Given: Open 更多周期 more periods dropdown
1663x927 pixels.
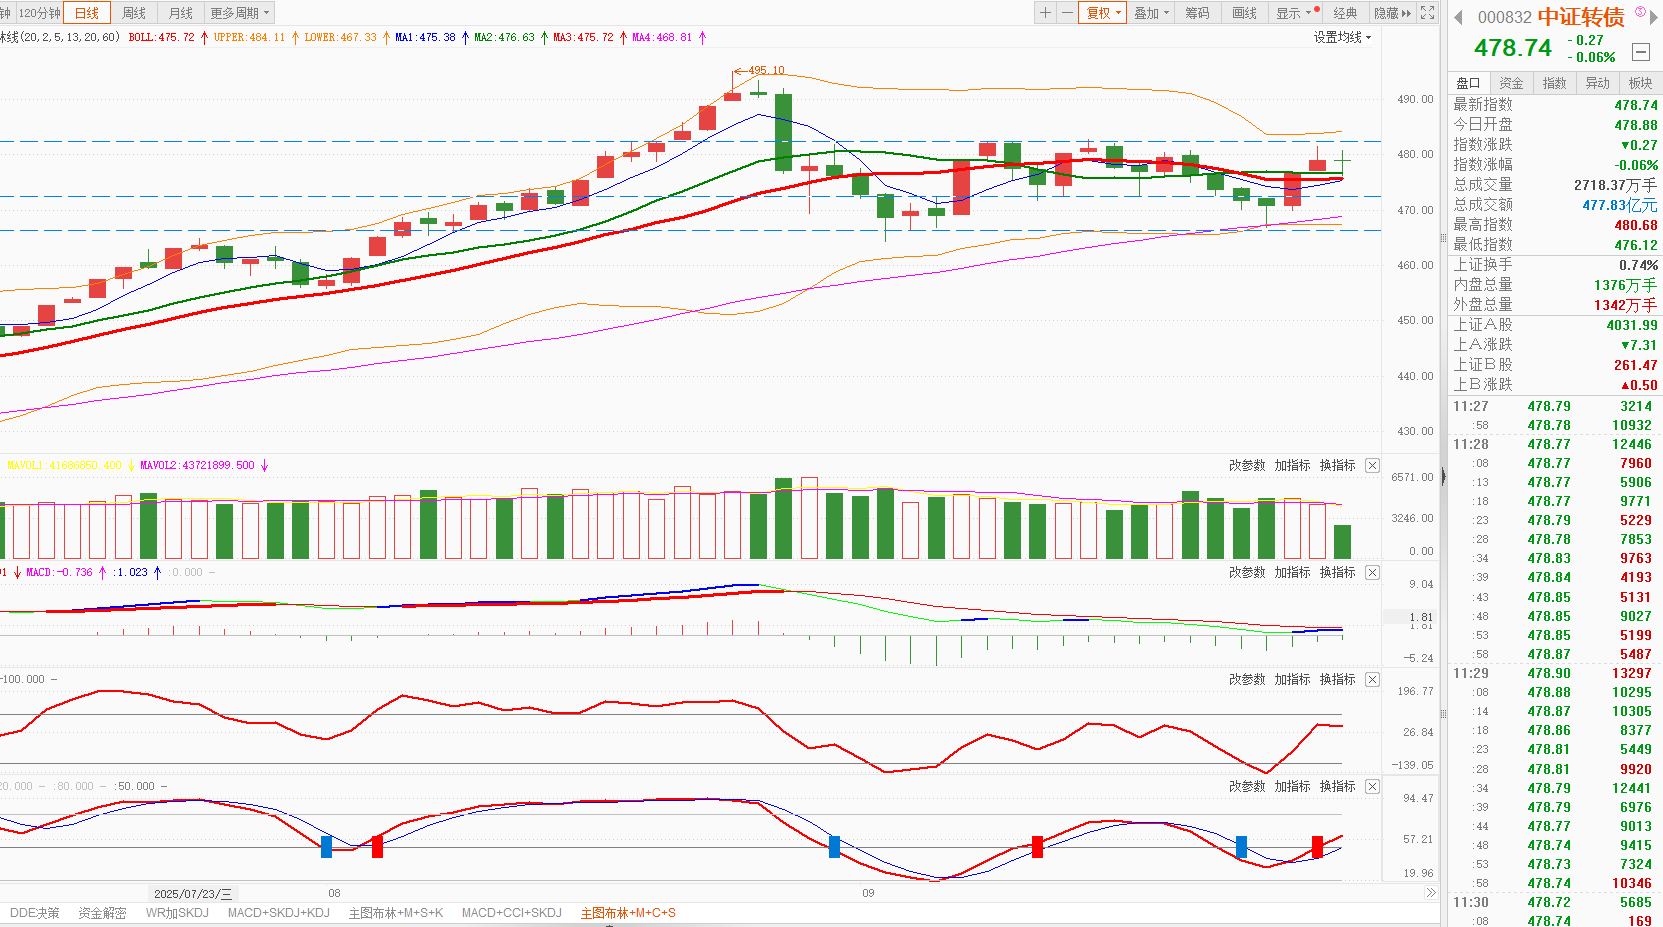Looking at the screenshot, I should 239,13.
